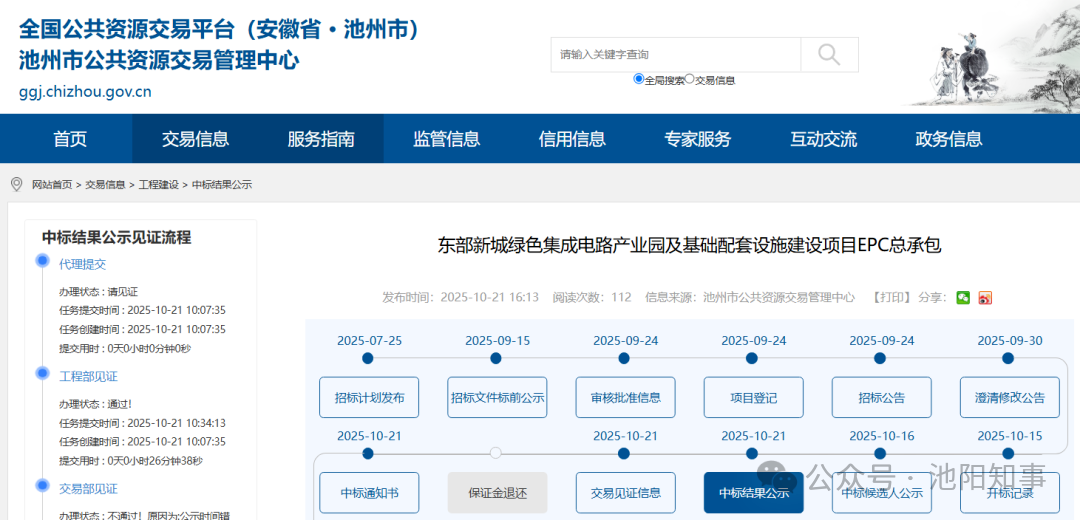Click the 工程建设 breadcrumb link
The image size is (1080, 520).
[x=158, y=185]
